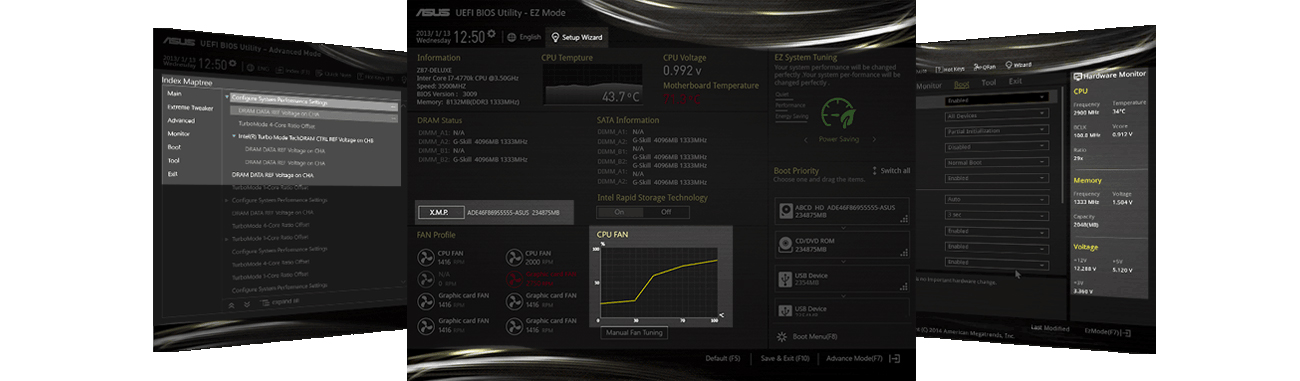Viewport: 1300px width, 381px height.
Task: Select the Energy Saving tuning option
Action: click(792, 116)
